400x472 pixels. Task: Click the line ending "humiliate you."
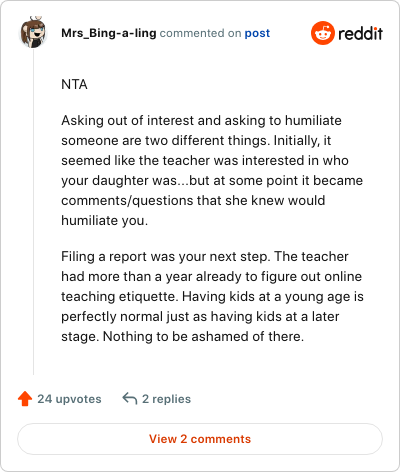[104, 220]
